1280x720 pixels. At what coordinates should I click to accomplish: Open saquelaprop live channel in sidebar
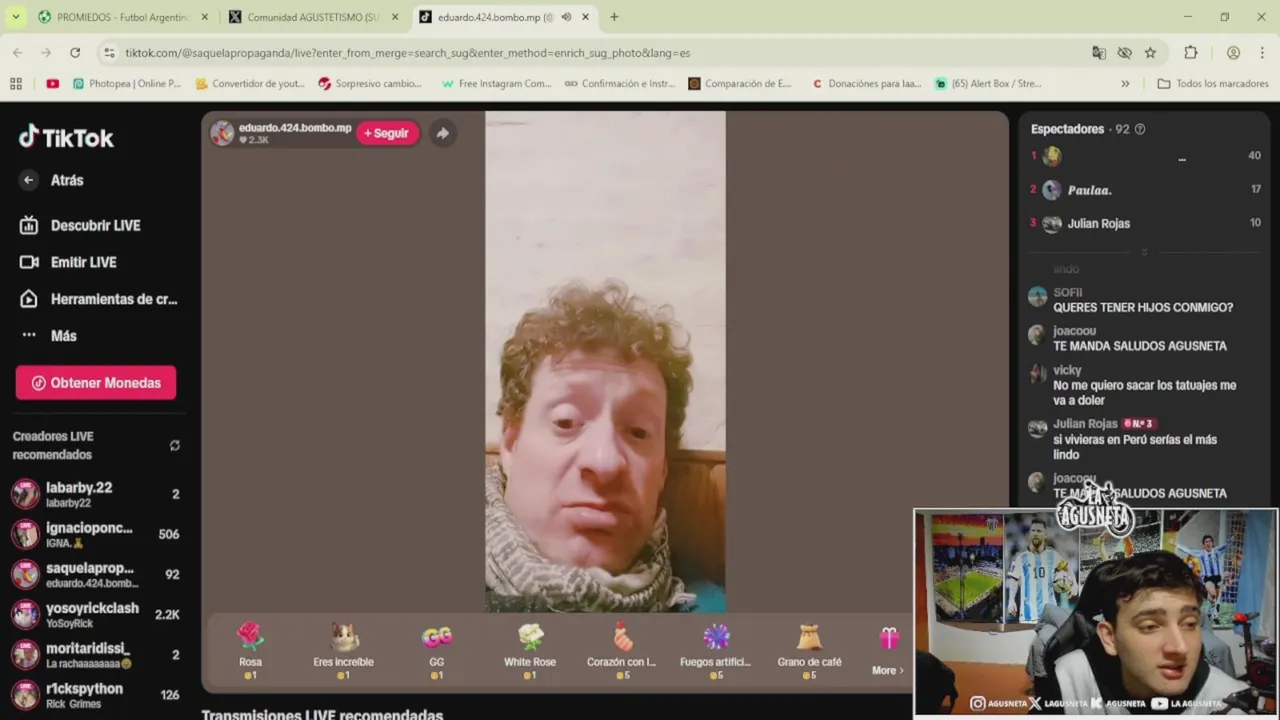(x=95, y=574)
